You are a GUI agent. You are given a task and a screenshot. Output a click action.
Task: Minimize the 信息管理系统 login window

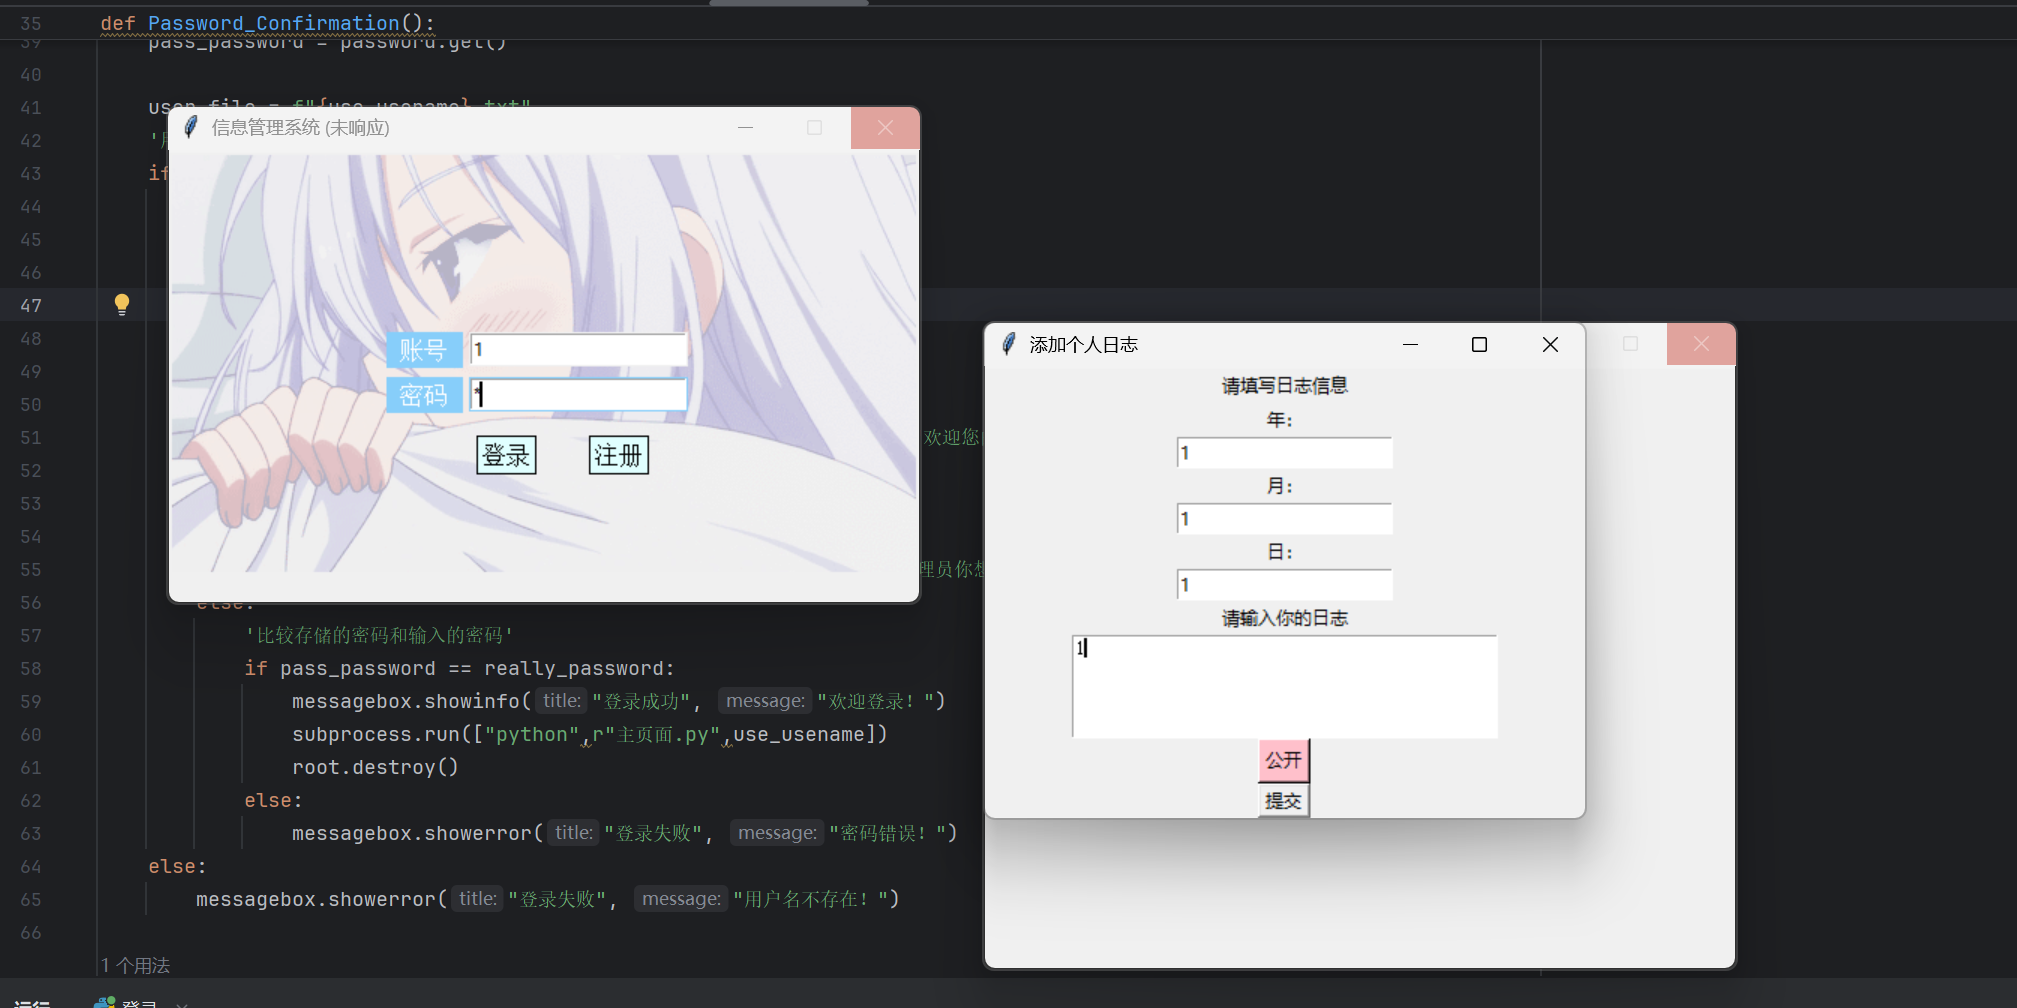coord(745,128)
